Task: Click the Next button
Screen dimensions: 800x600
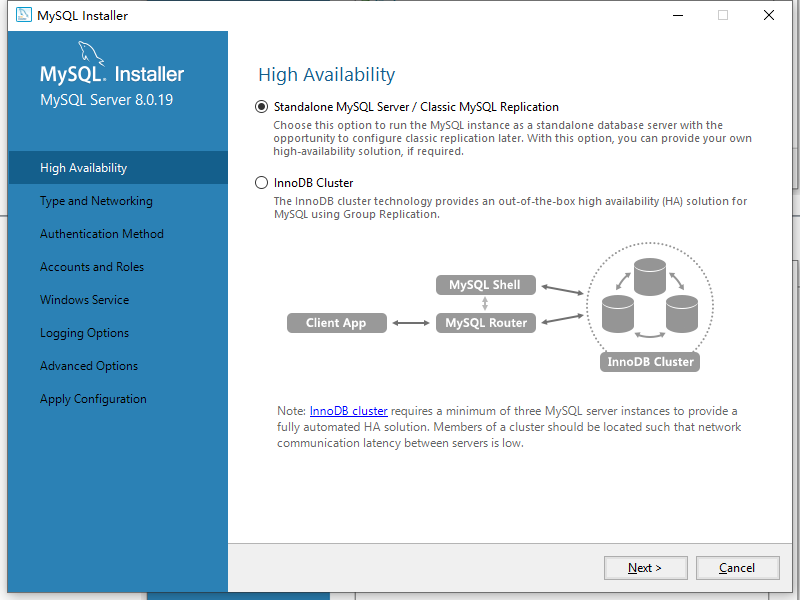Action: [645, 568]
